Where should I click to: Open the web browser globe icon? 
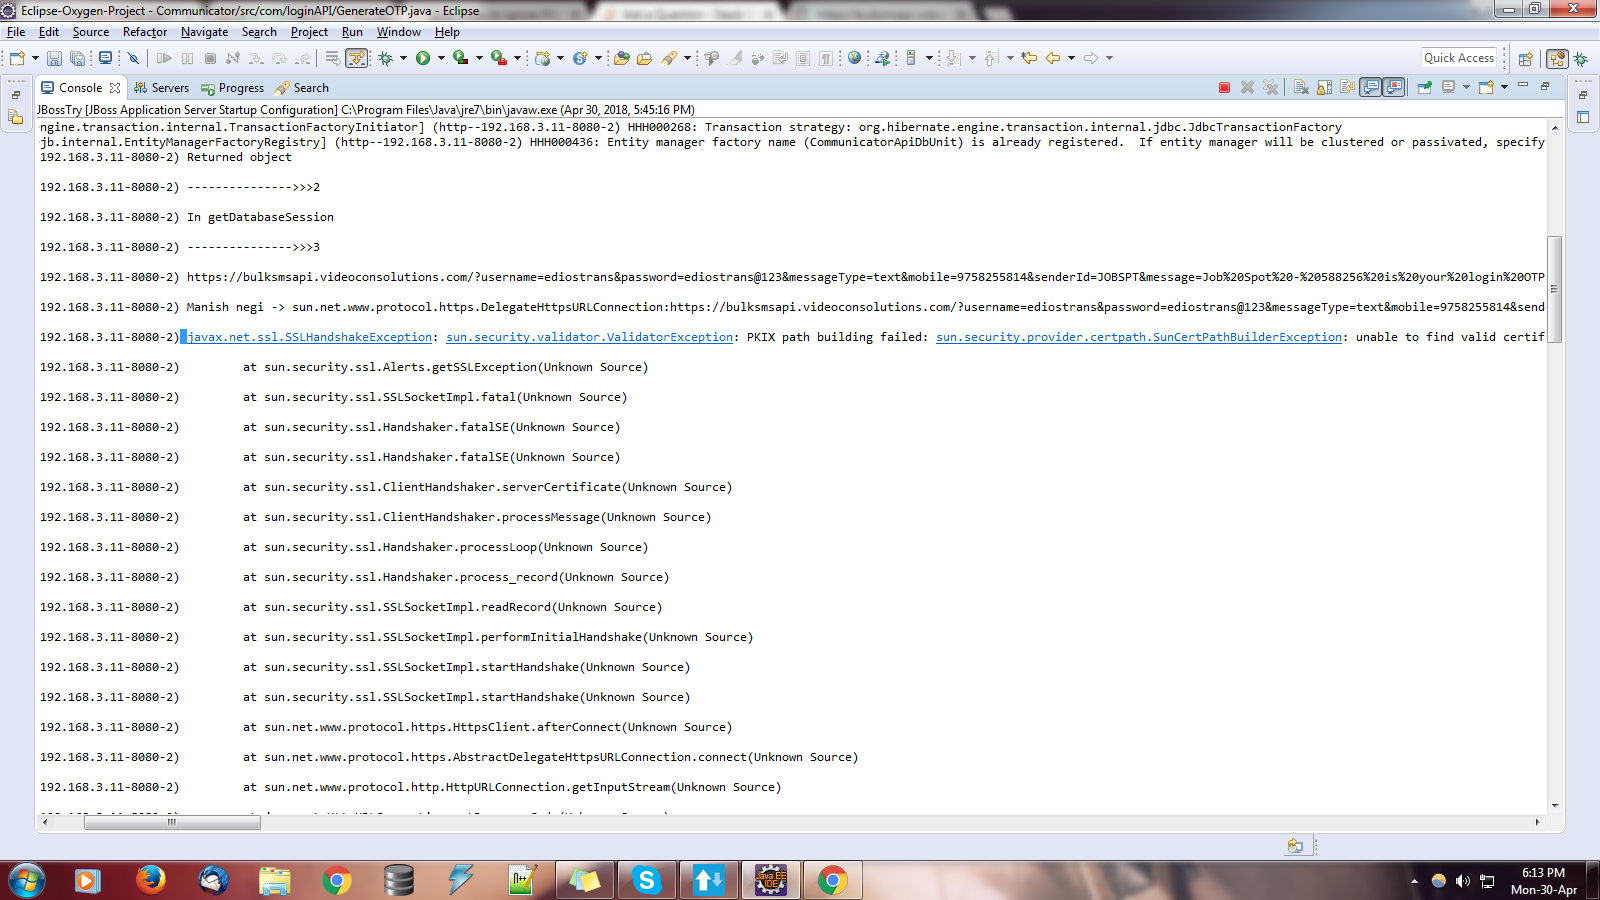tap(854, 58)
